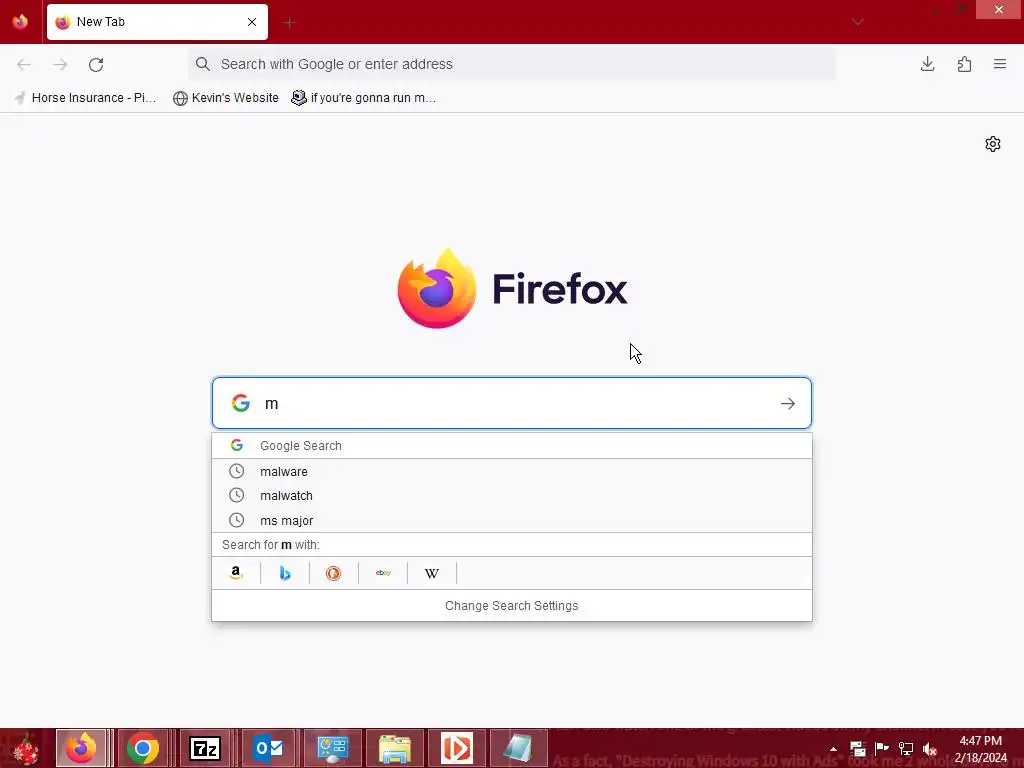The height and width of the screenshot is (768, 1024).
Task: Open a new tab with plus button
Action: (x=289, y=23)
